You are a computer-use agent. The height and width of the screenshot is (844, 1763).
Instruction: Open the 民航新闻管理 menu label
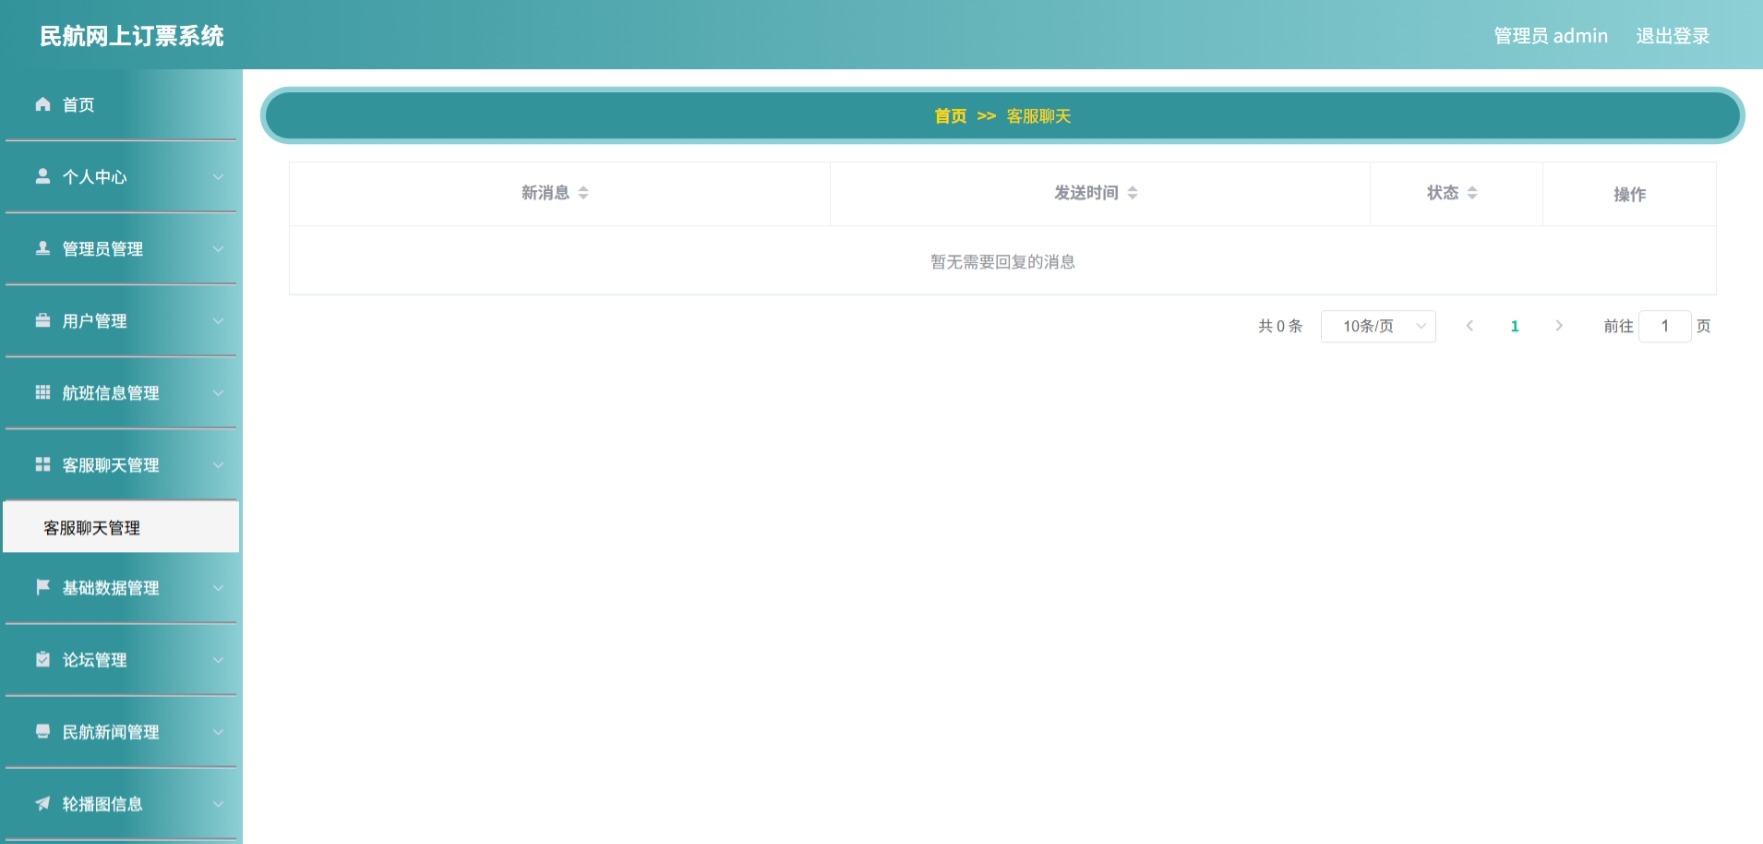tap(111, 732)
